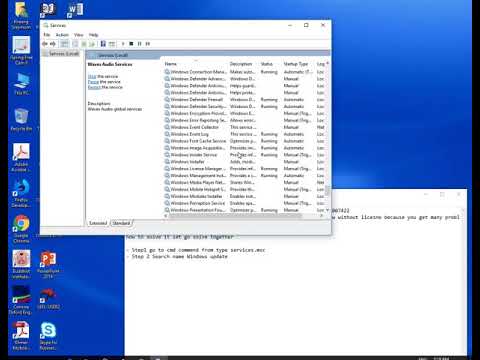Click the Back arrow in Services toolbar
480x360 pixels.
(45, 44)
